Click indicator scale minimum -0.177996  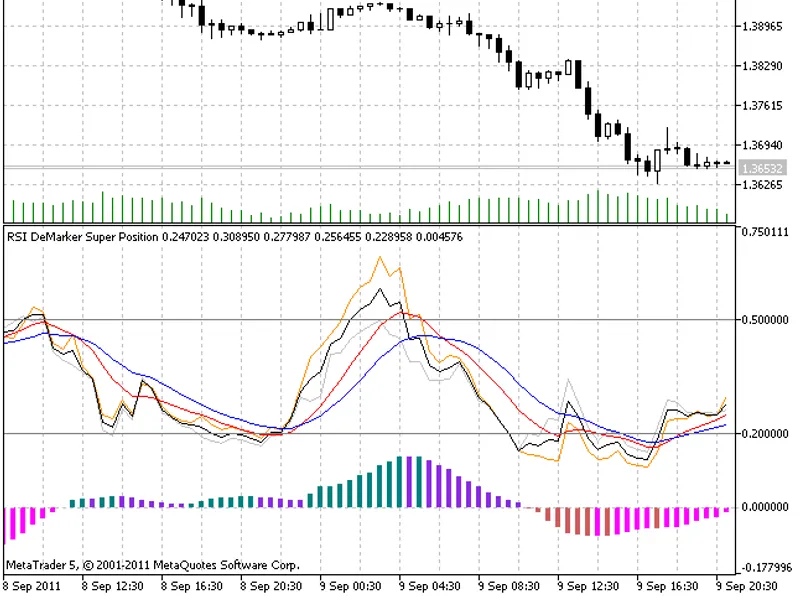766,568
